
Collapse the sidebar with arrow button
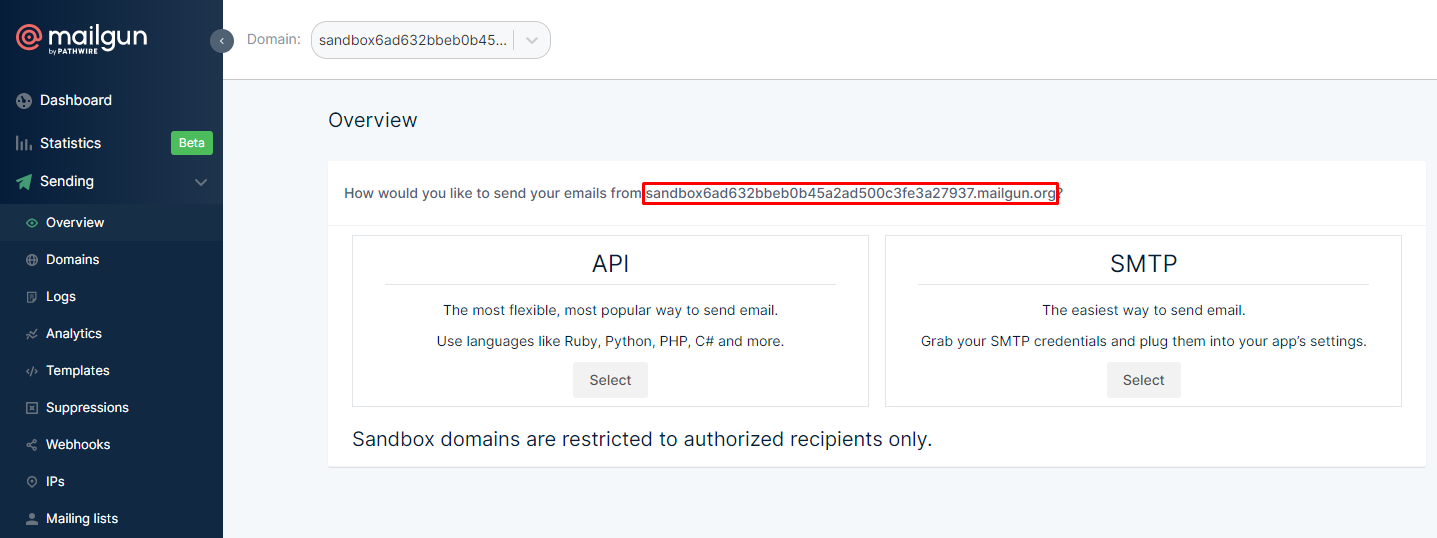click(222, 41)
